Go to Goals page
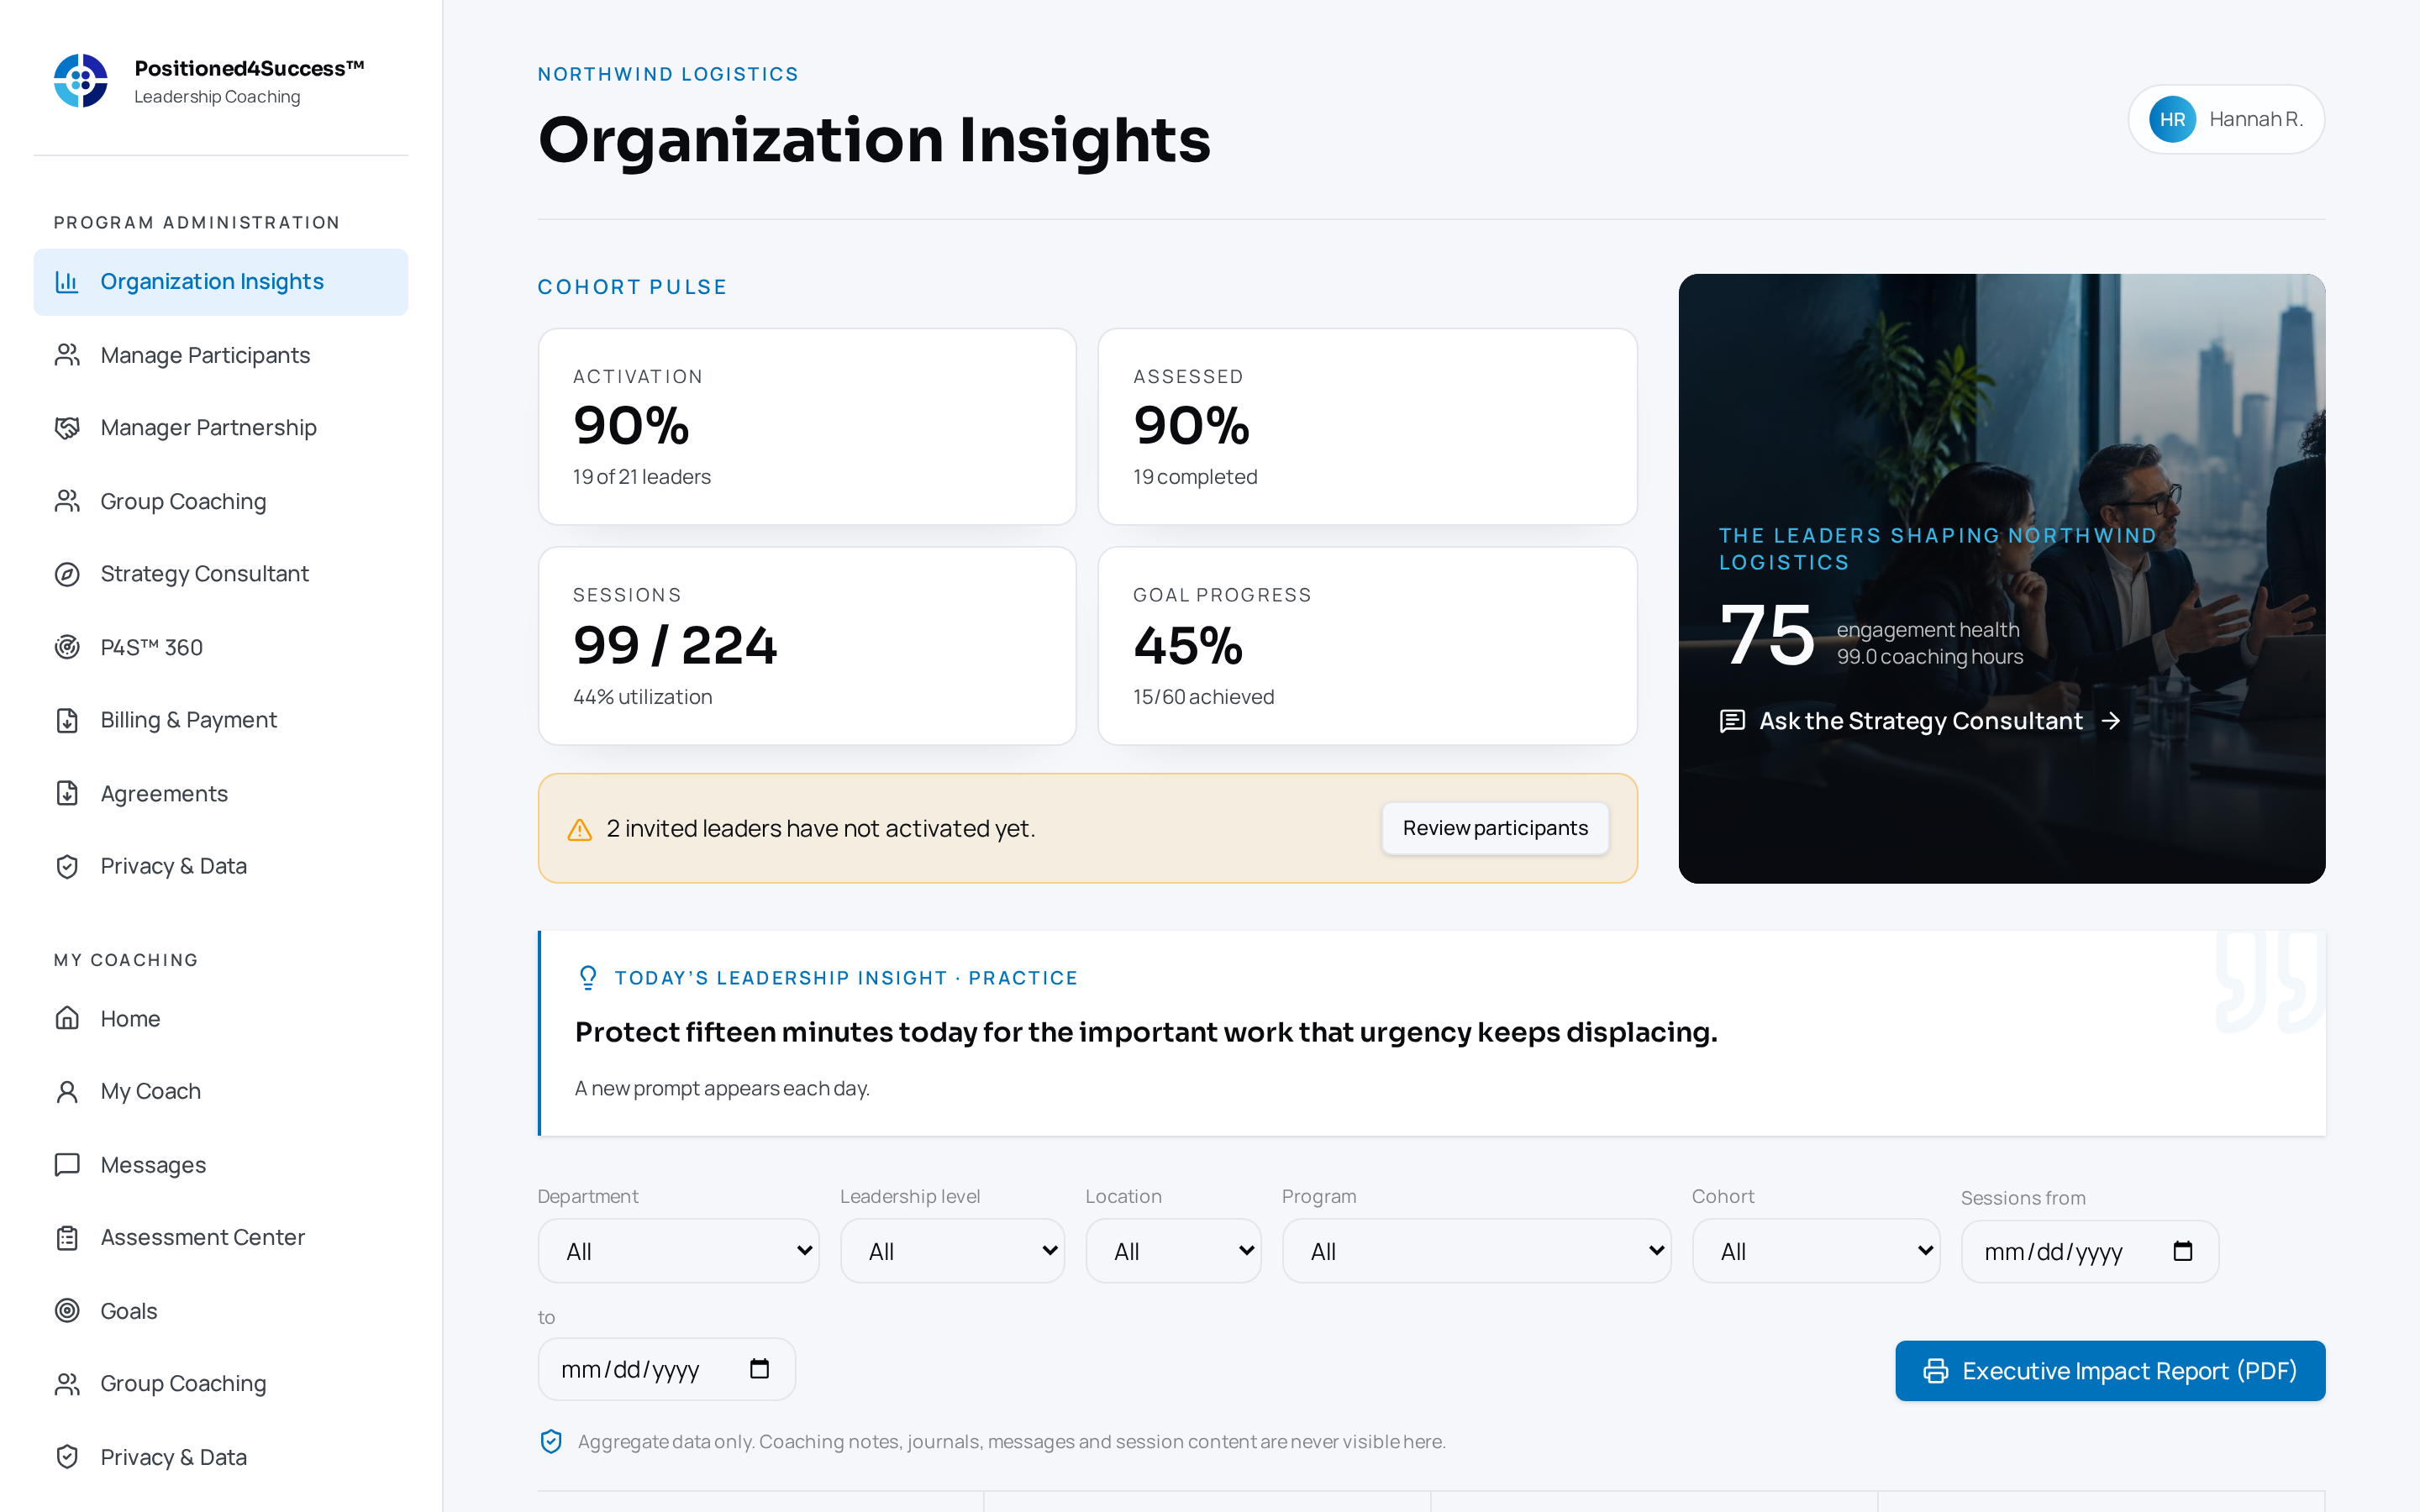 pyautogui.click(x=220, y=1310)
